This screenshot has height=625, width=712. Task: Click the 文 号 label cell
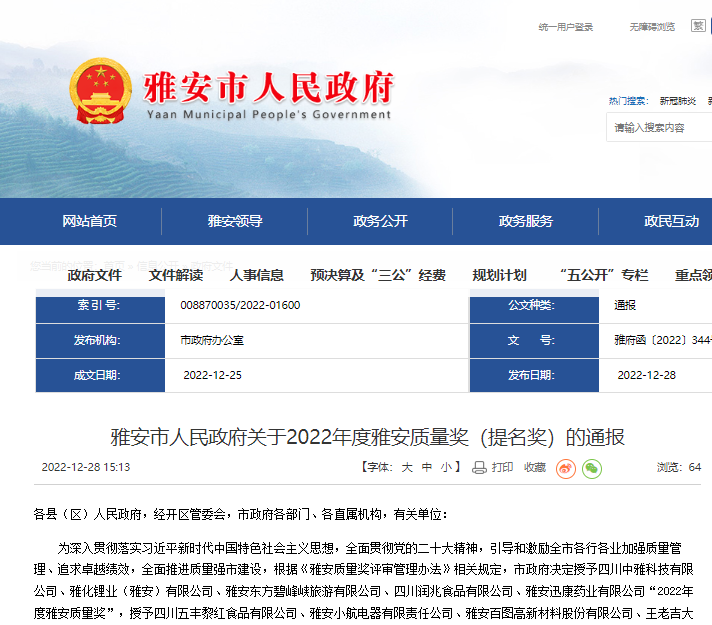(x=534, y=341)
